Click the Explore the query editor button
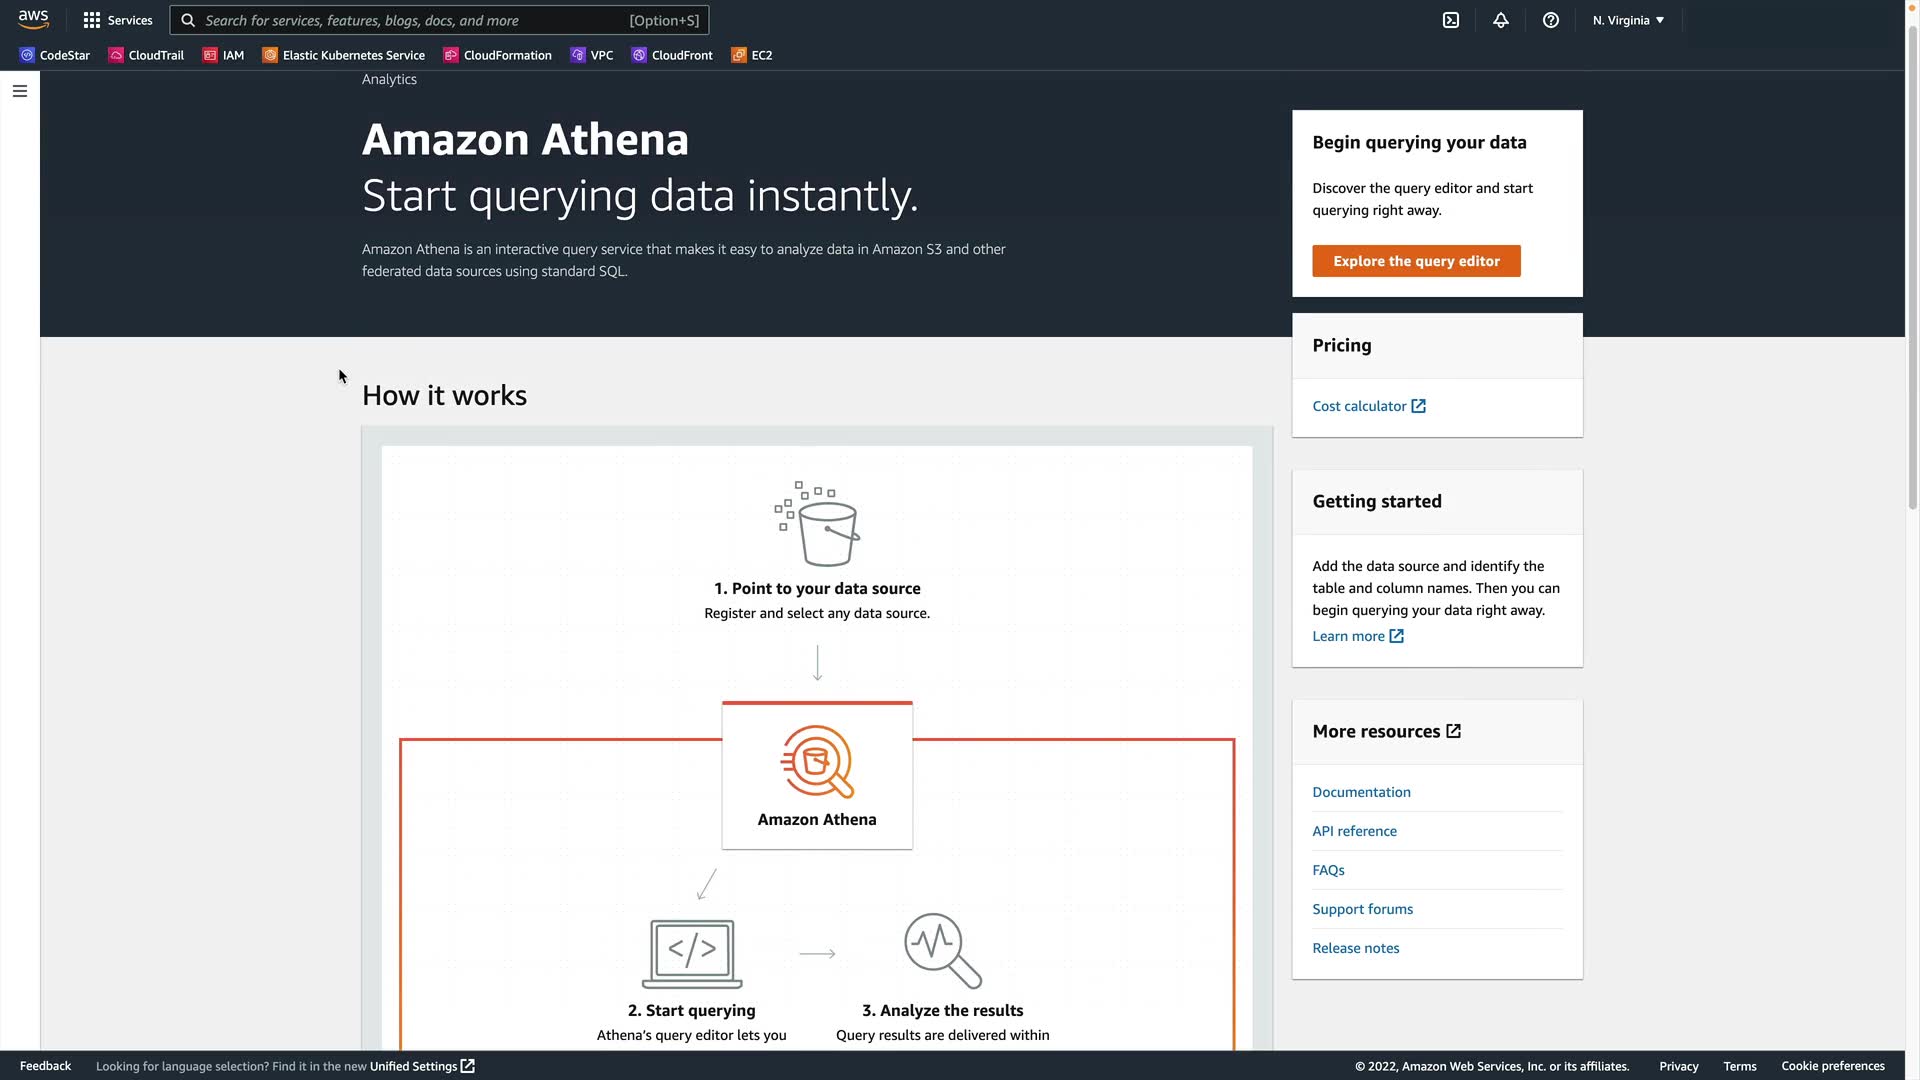1920x1080 pixels. 1415,261
